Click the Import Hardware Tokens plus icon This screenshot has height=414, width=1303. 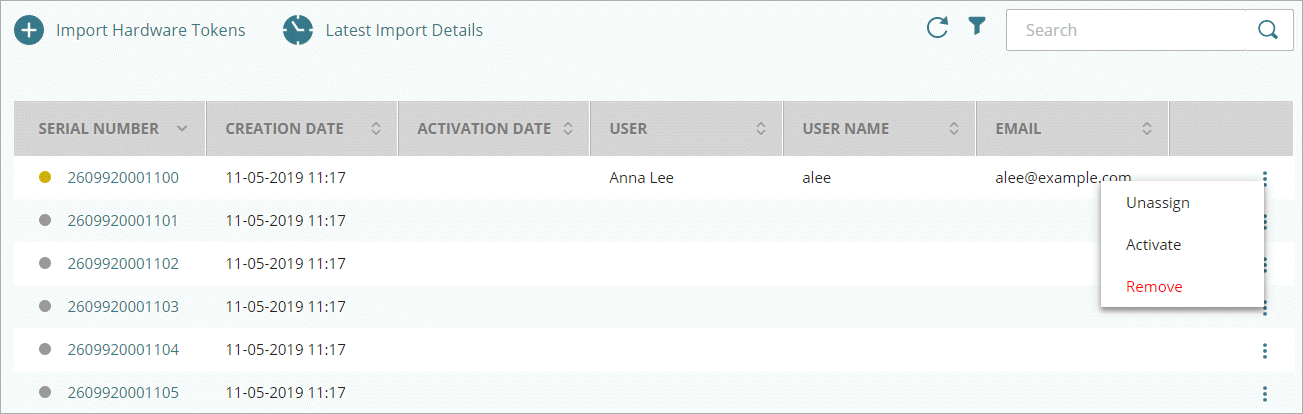tap(29, 31)
